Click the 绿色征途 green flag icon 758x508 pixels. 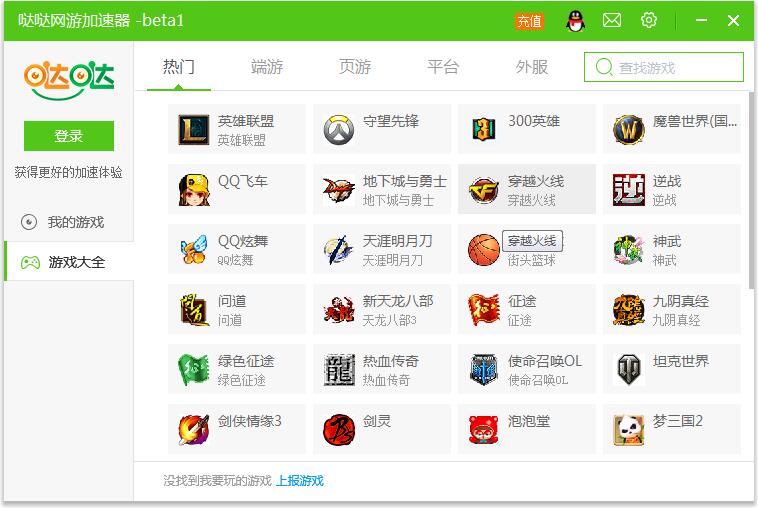tap(194, 369)
